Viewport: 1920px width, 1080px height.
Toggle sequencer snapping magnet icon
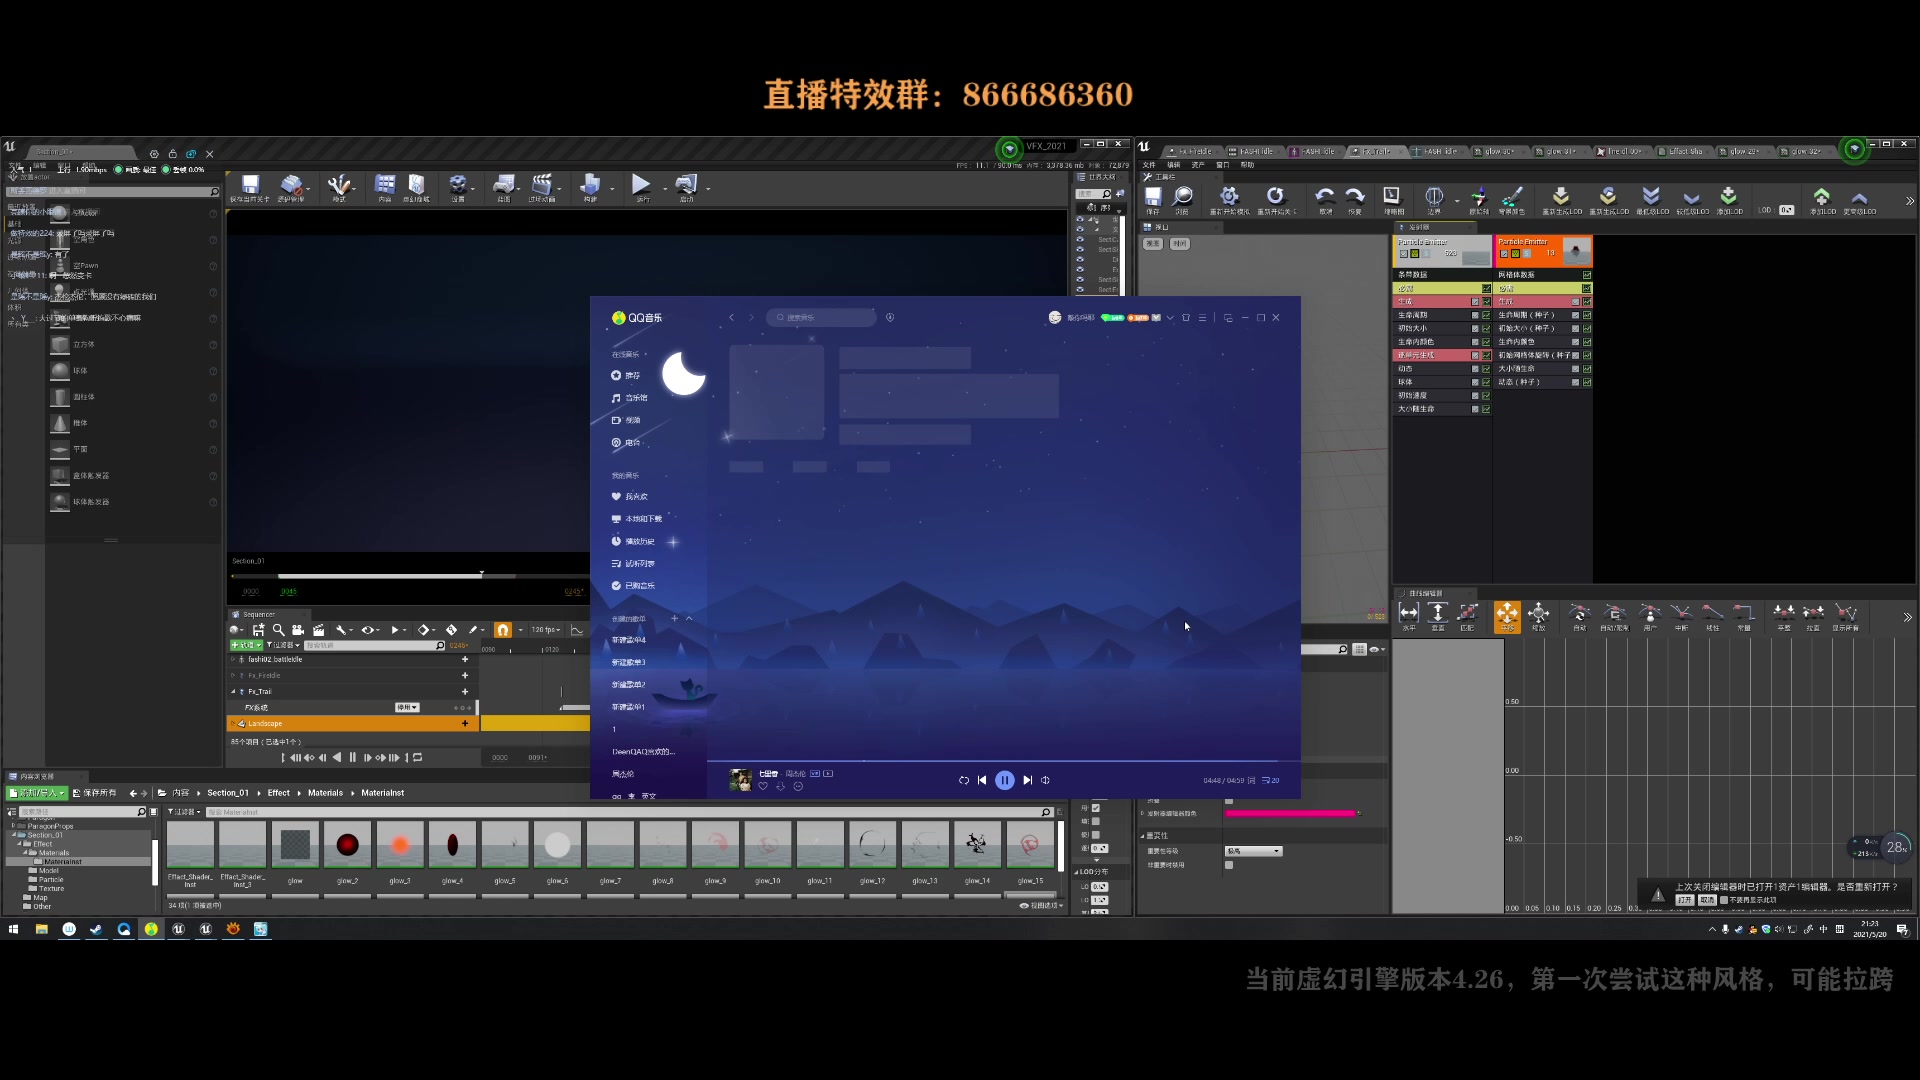pos(503,630)
